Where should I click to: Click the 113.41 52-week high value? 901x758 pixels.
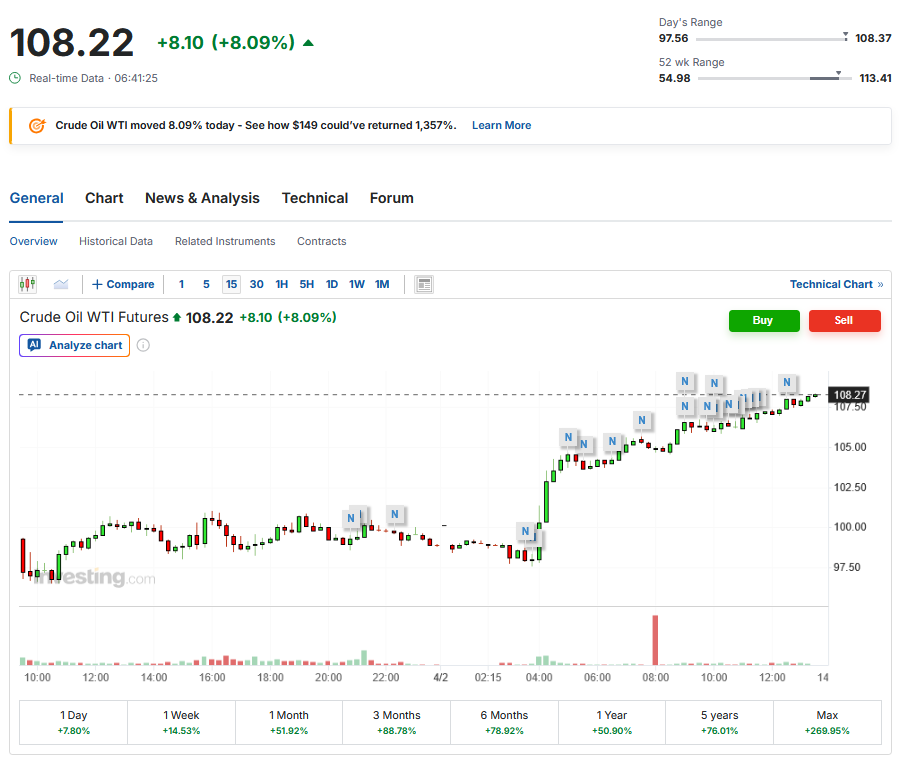875,78
